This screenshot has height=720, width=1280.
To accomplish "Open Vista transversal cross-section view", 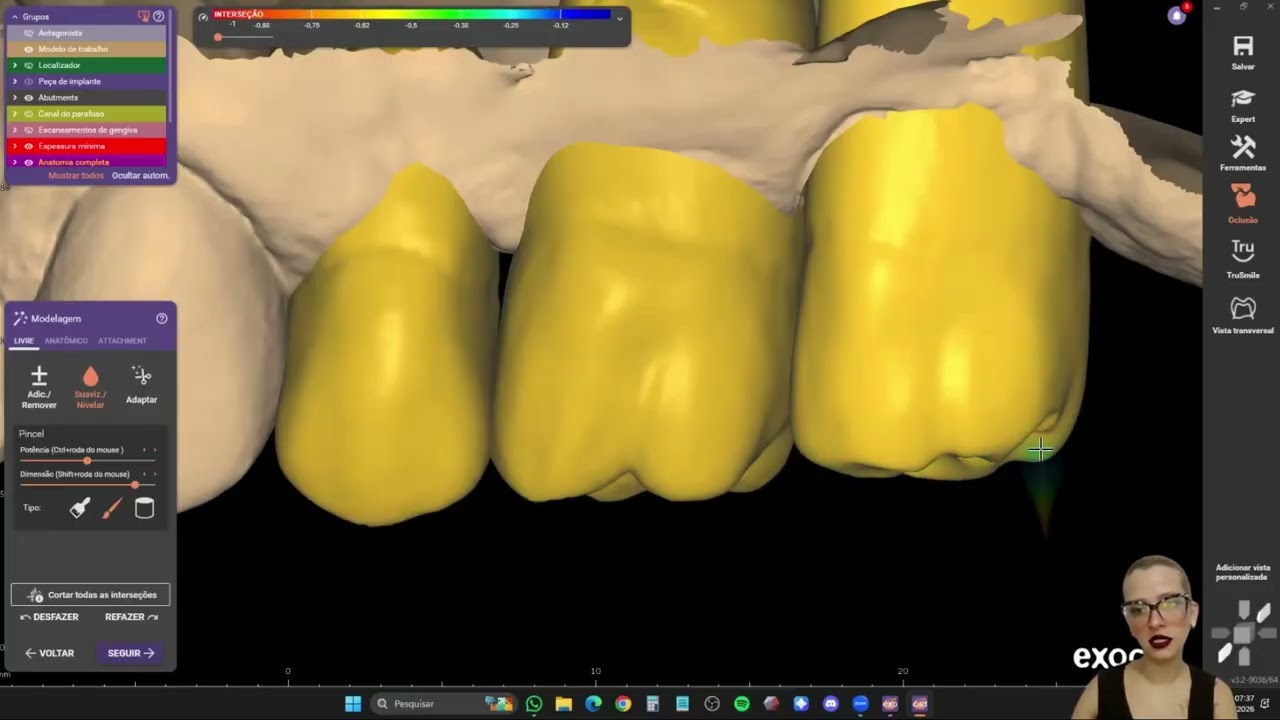I will [1243, 315].
